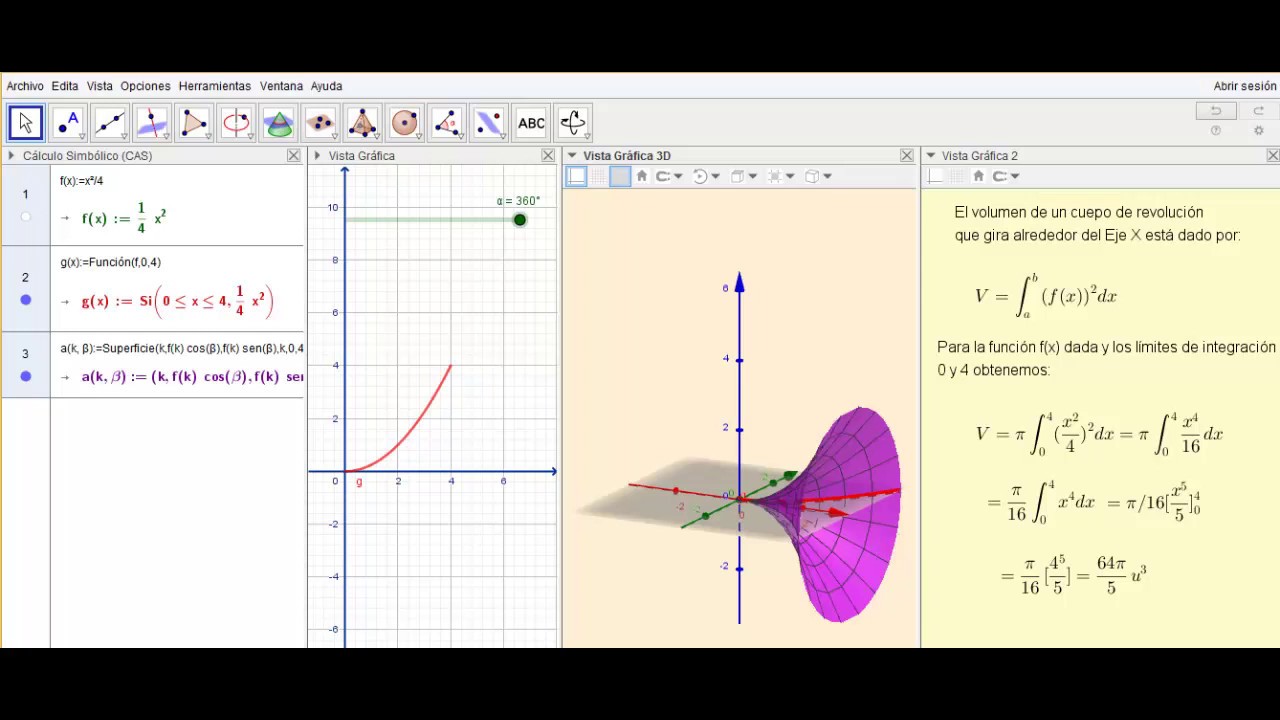The height and width of the screenshot is (720, 1280).
Task: Select the Move arrow tool
Action: 26,123
